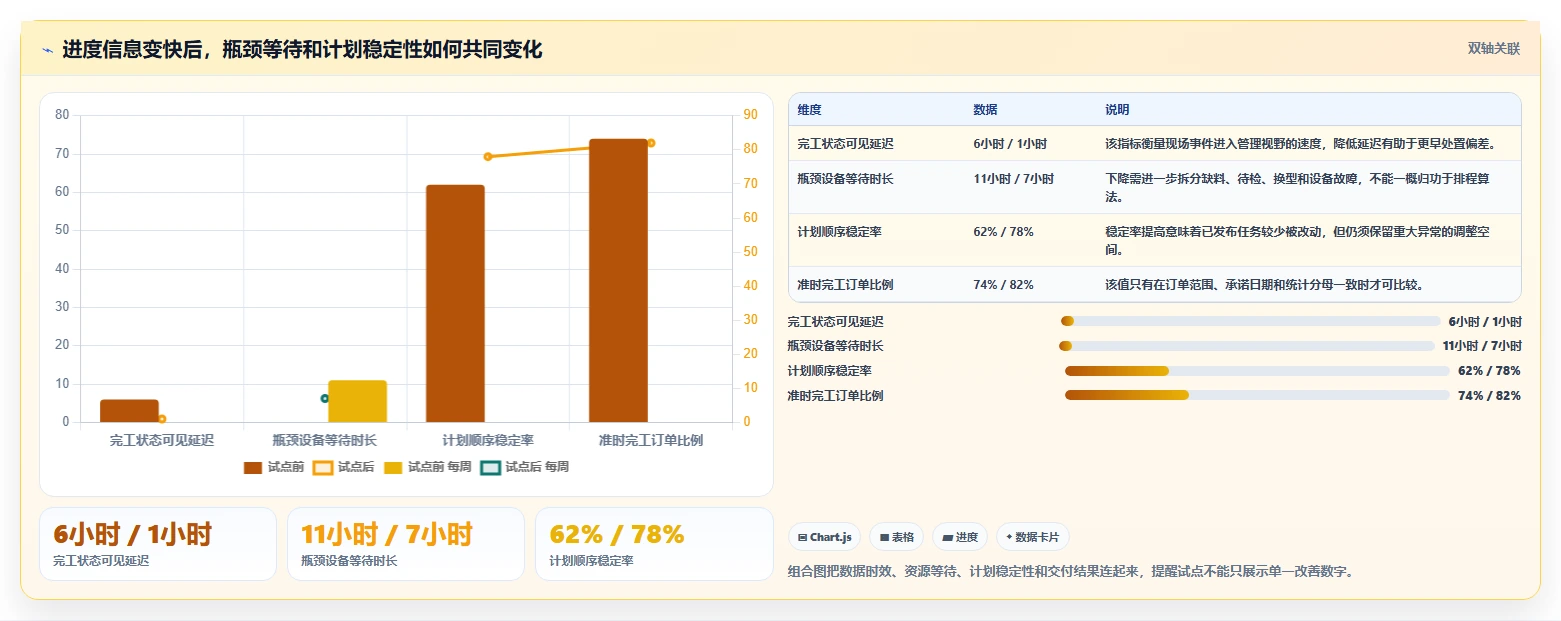This screenshot has height=621, width=1561.
Task: Click the 完工状态可见延迟 bar in chart
Action: (x=129, y=411)
